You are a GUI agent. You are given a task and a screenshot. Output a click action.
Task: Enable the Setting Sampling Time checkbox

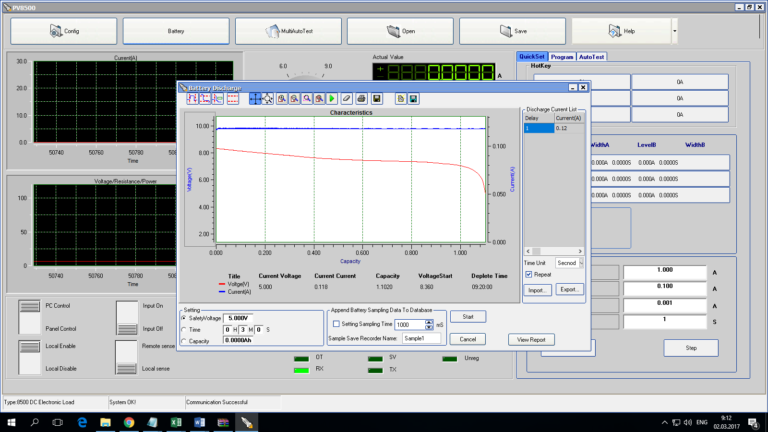(x=336, y=324)
